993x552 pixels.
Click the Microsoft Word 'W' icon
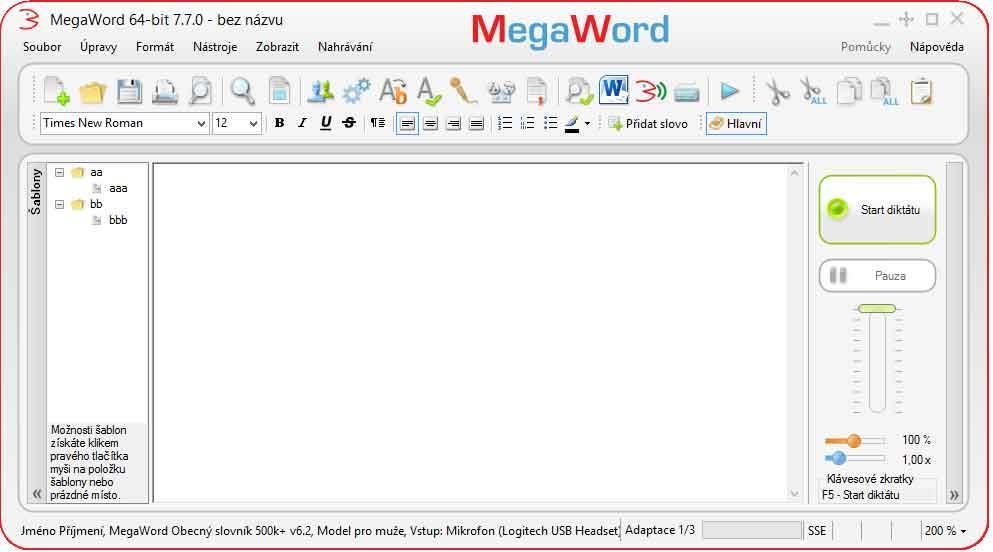(x=614, y=90)
